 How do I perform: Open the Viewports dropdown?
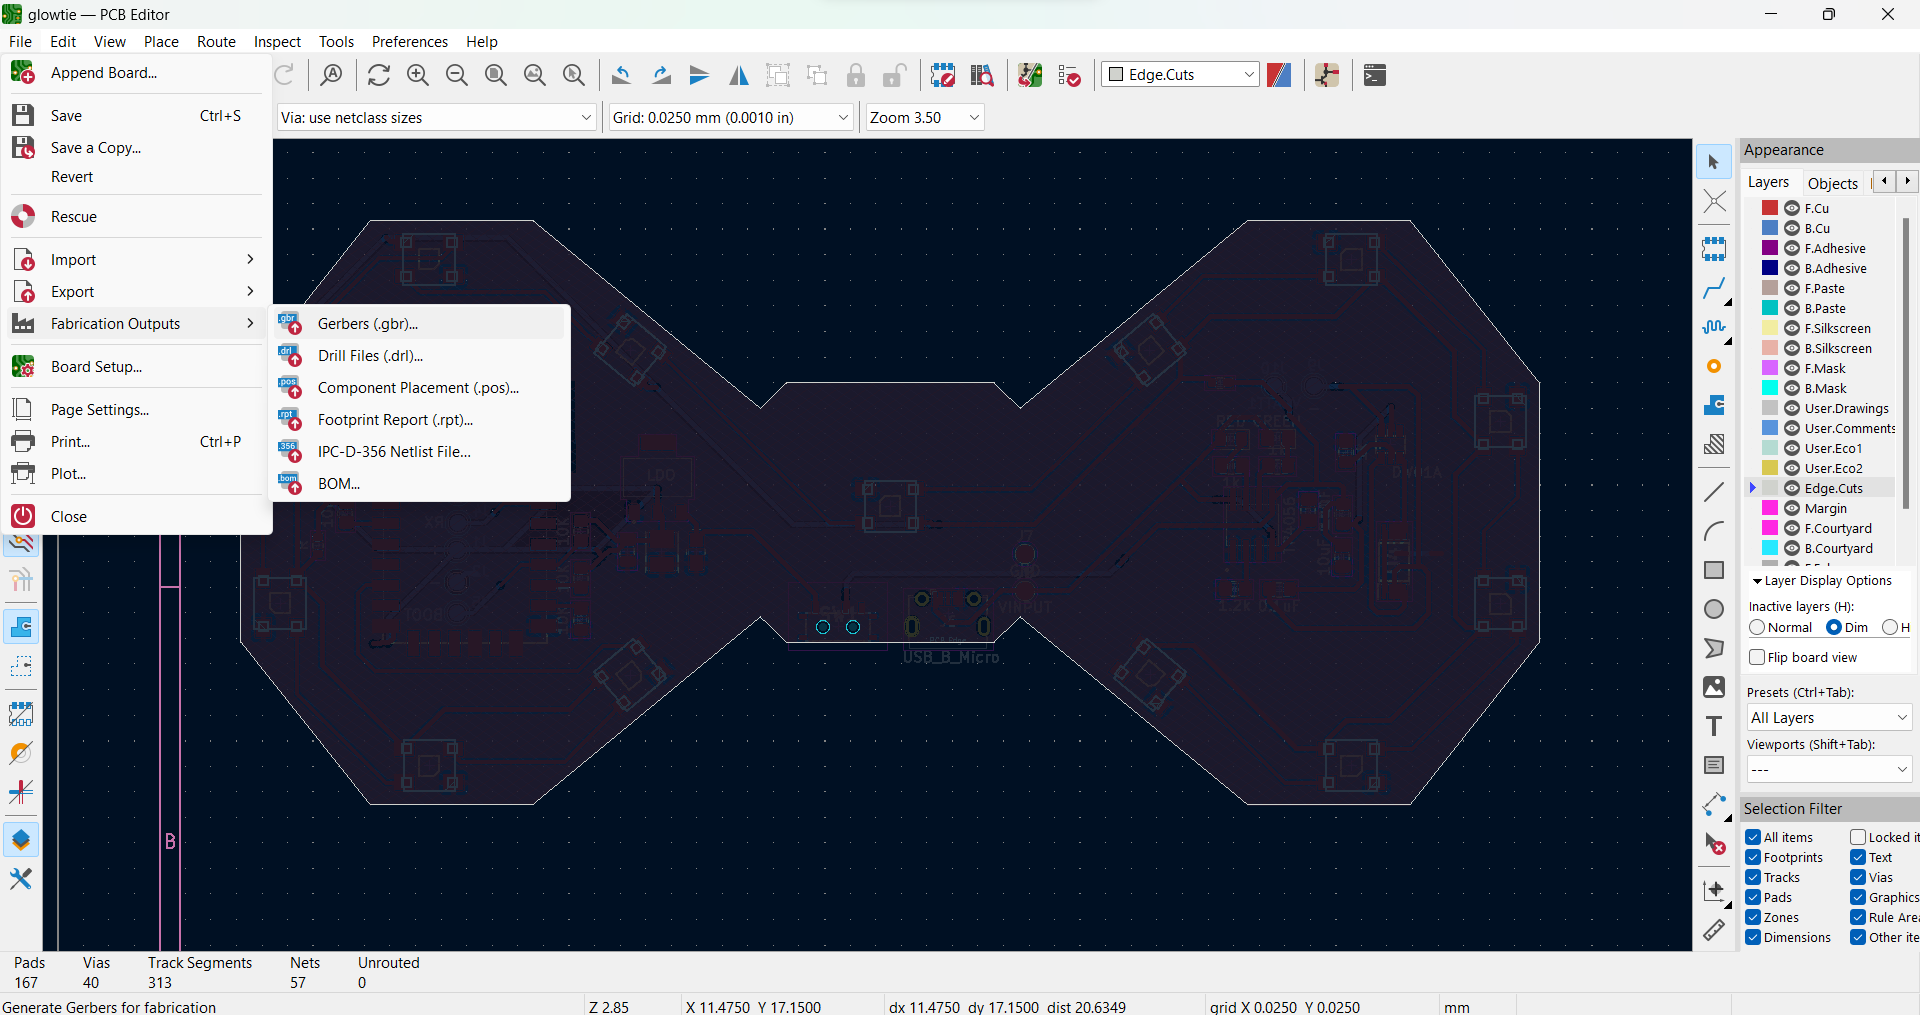click(x=1829, y=770)
